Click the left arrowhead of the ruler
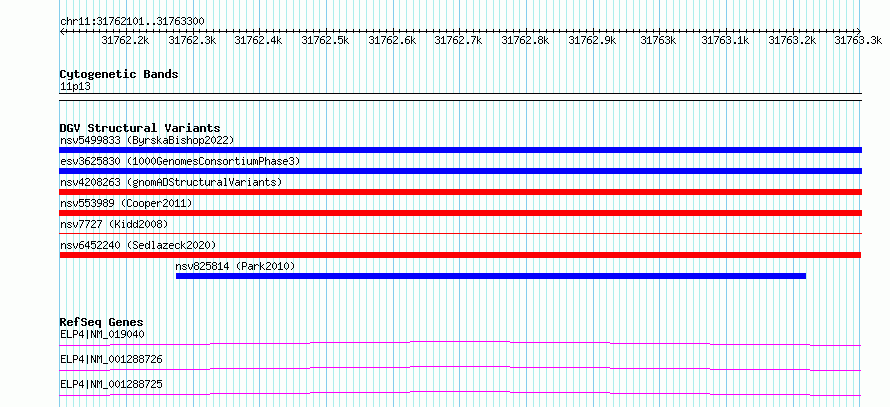This screenshot has height=407, width=890. [62, 31]
